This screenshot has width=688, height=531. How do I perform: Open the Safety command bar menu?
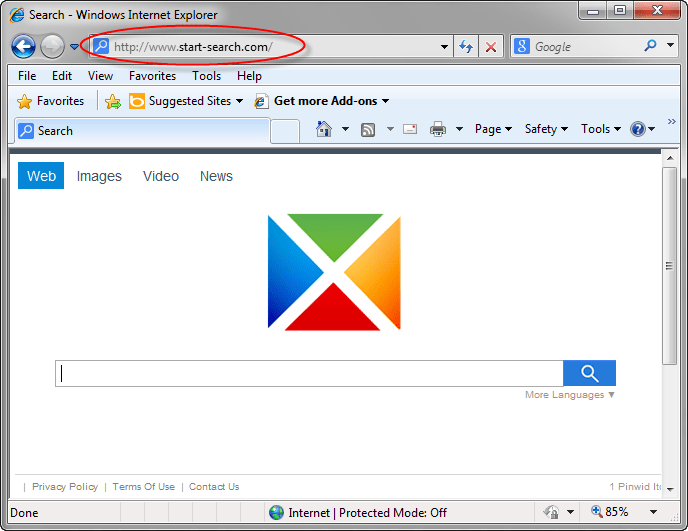click(546, 129)
